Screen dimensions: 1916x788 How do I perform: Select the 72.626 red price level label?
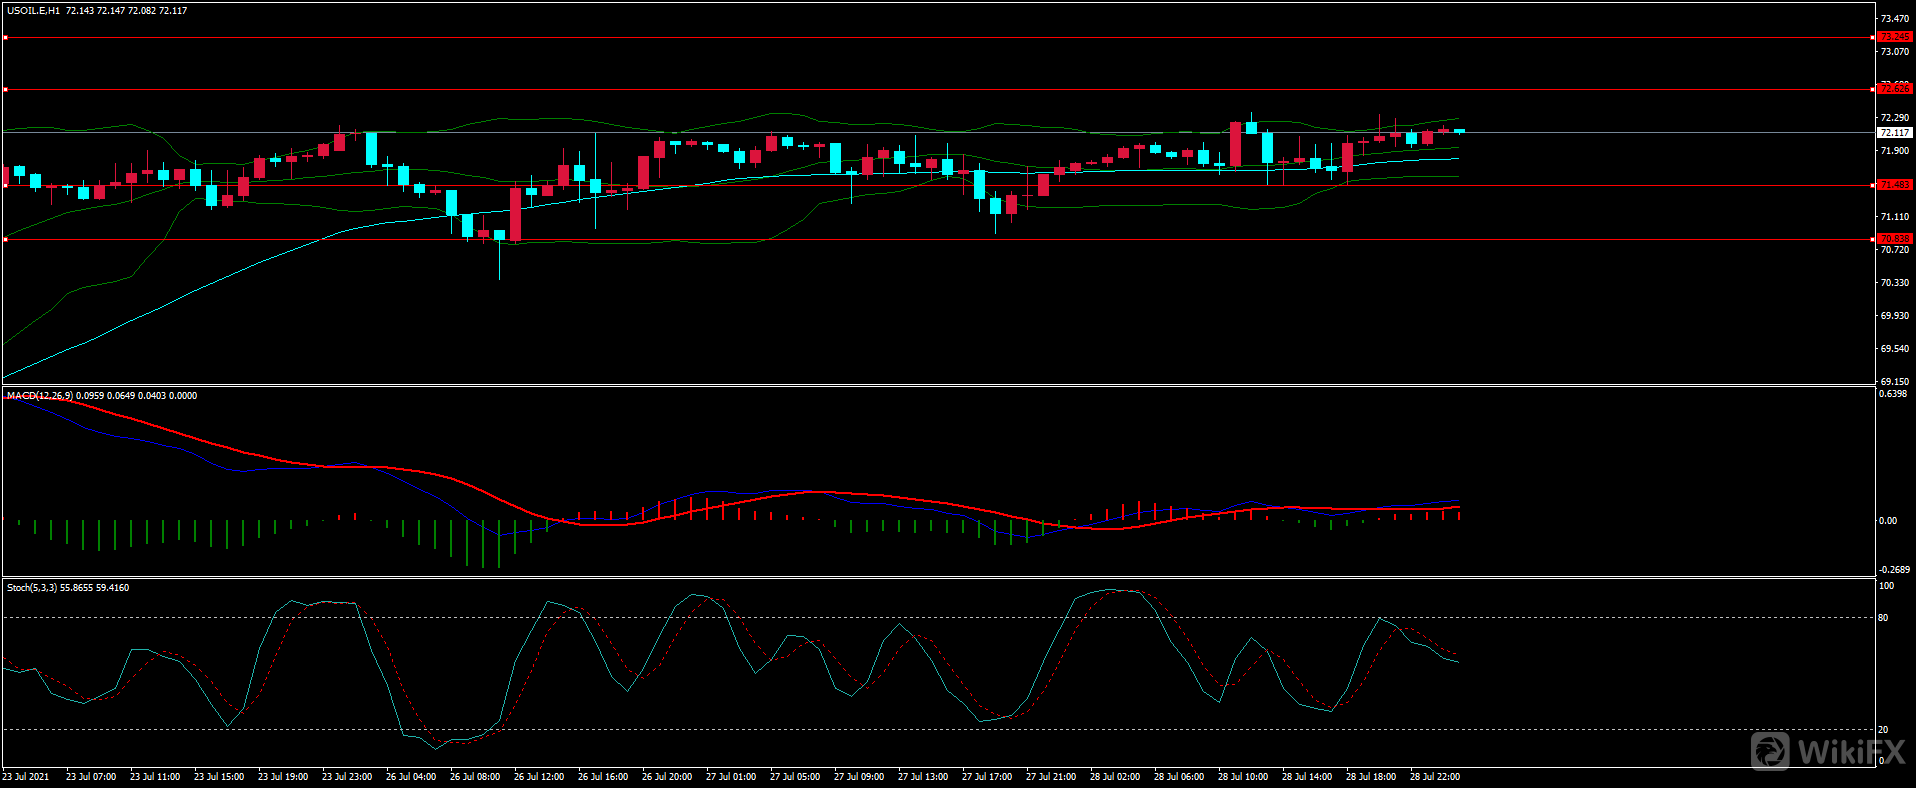coord(1894,89)
